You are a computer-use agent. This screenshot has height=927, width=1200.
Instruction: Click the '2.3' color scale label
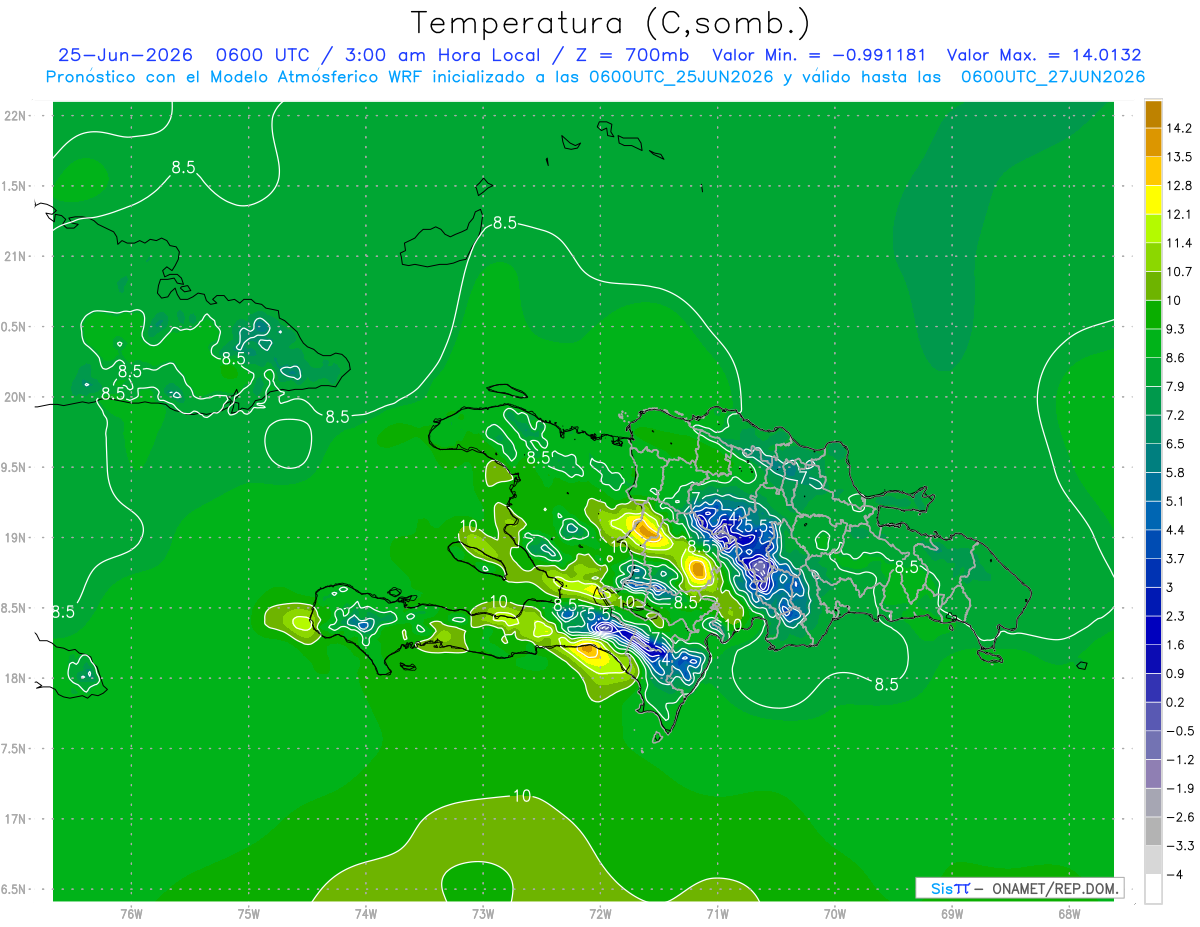click(x=1174, y=616)
